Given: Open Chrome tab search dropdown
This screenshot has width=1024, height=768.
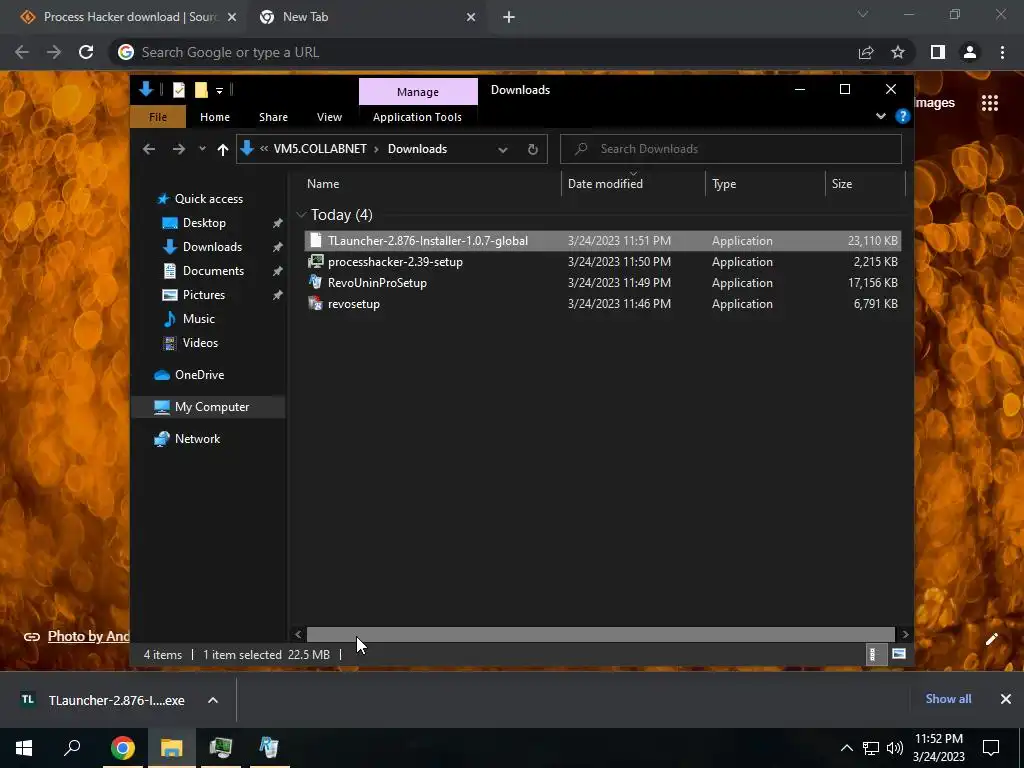Looking at the screenshot, I should pos(863,14).
